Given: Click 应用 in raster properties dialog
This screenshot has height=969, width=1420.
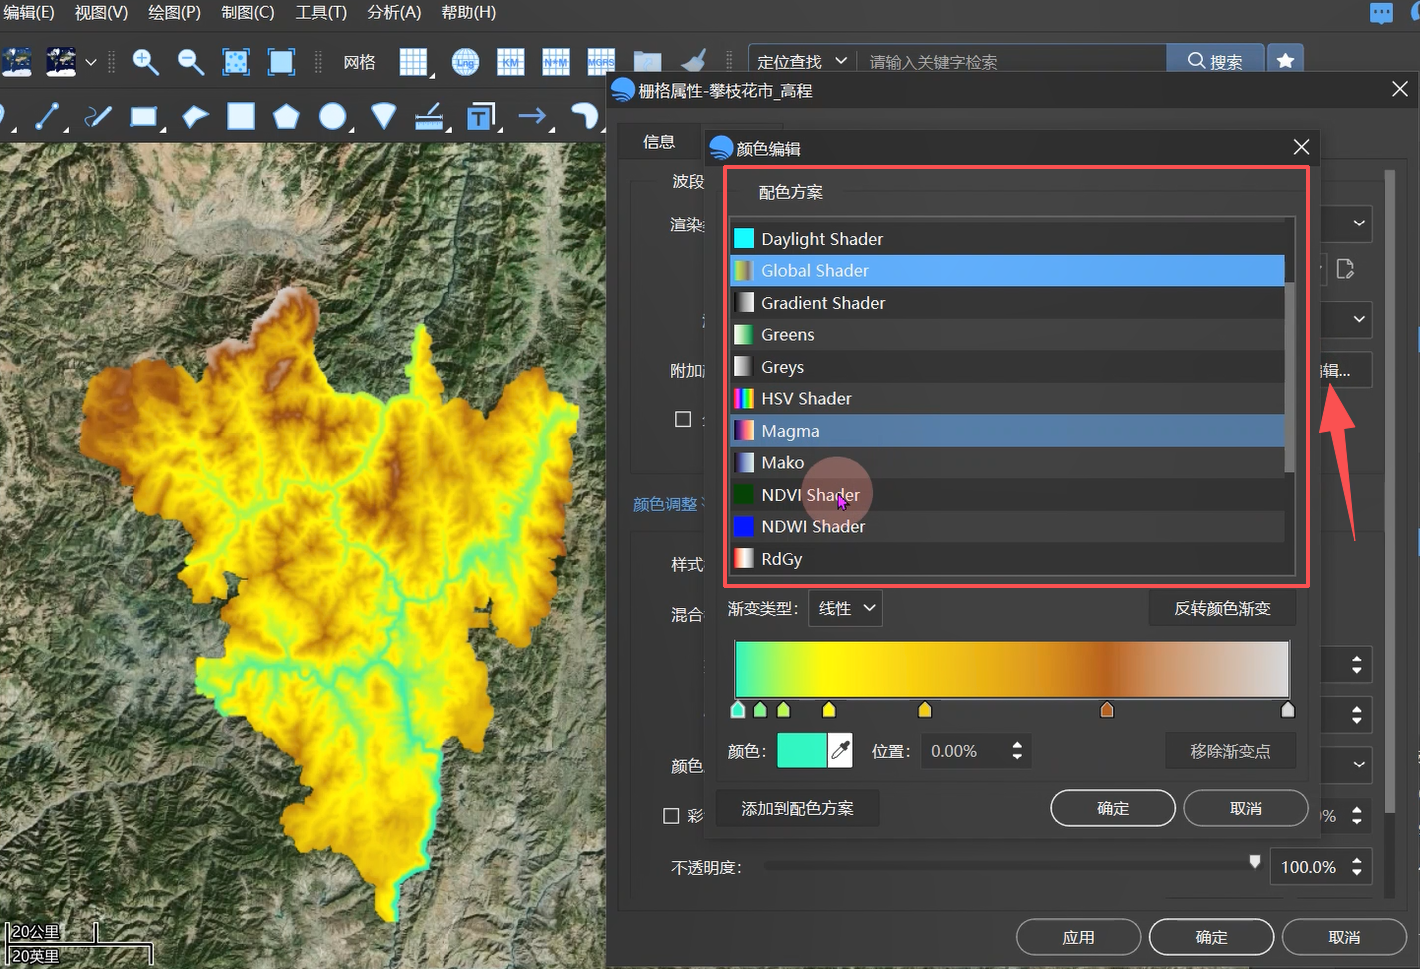Looking at the screenshot, I should tap(1078, 937).
